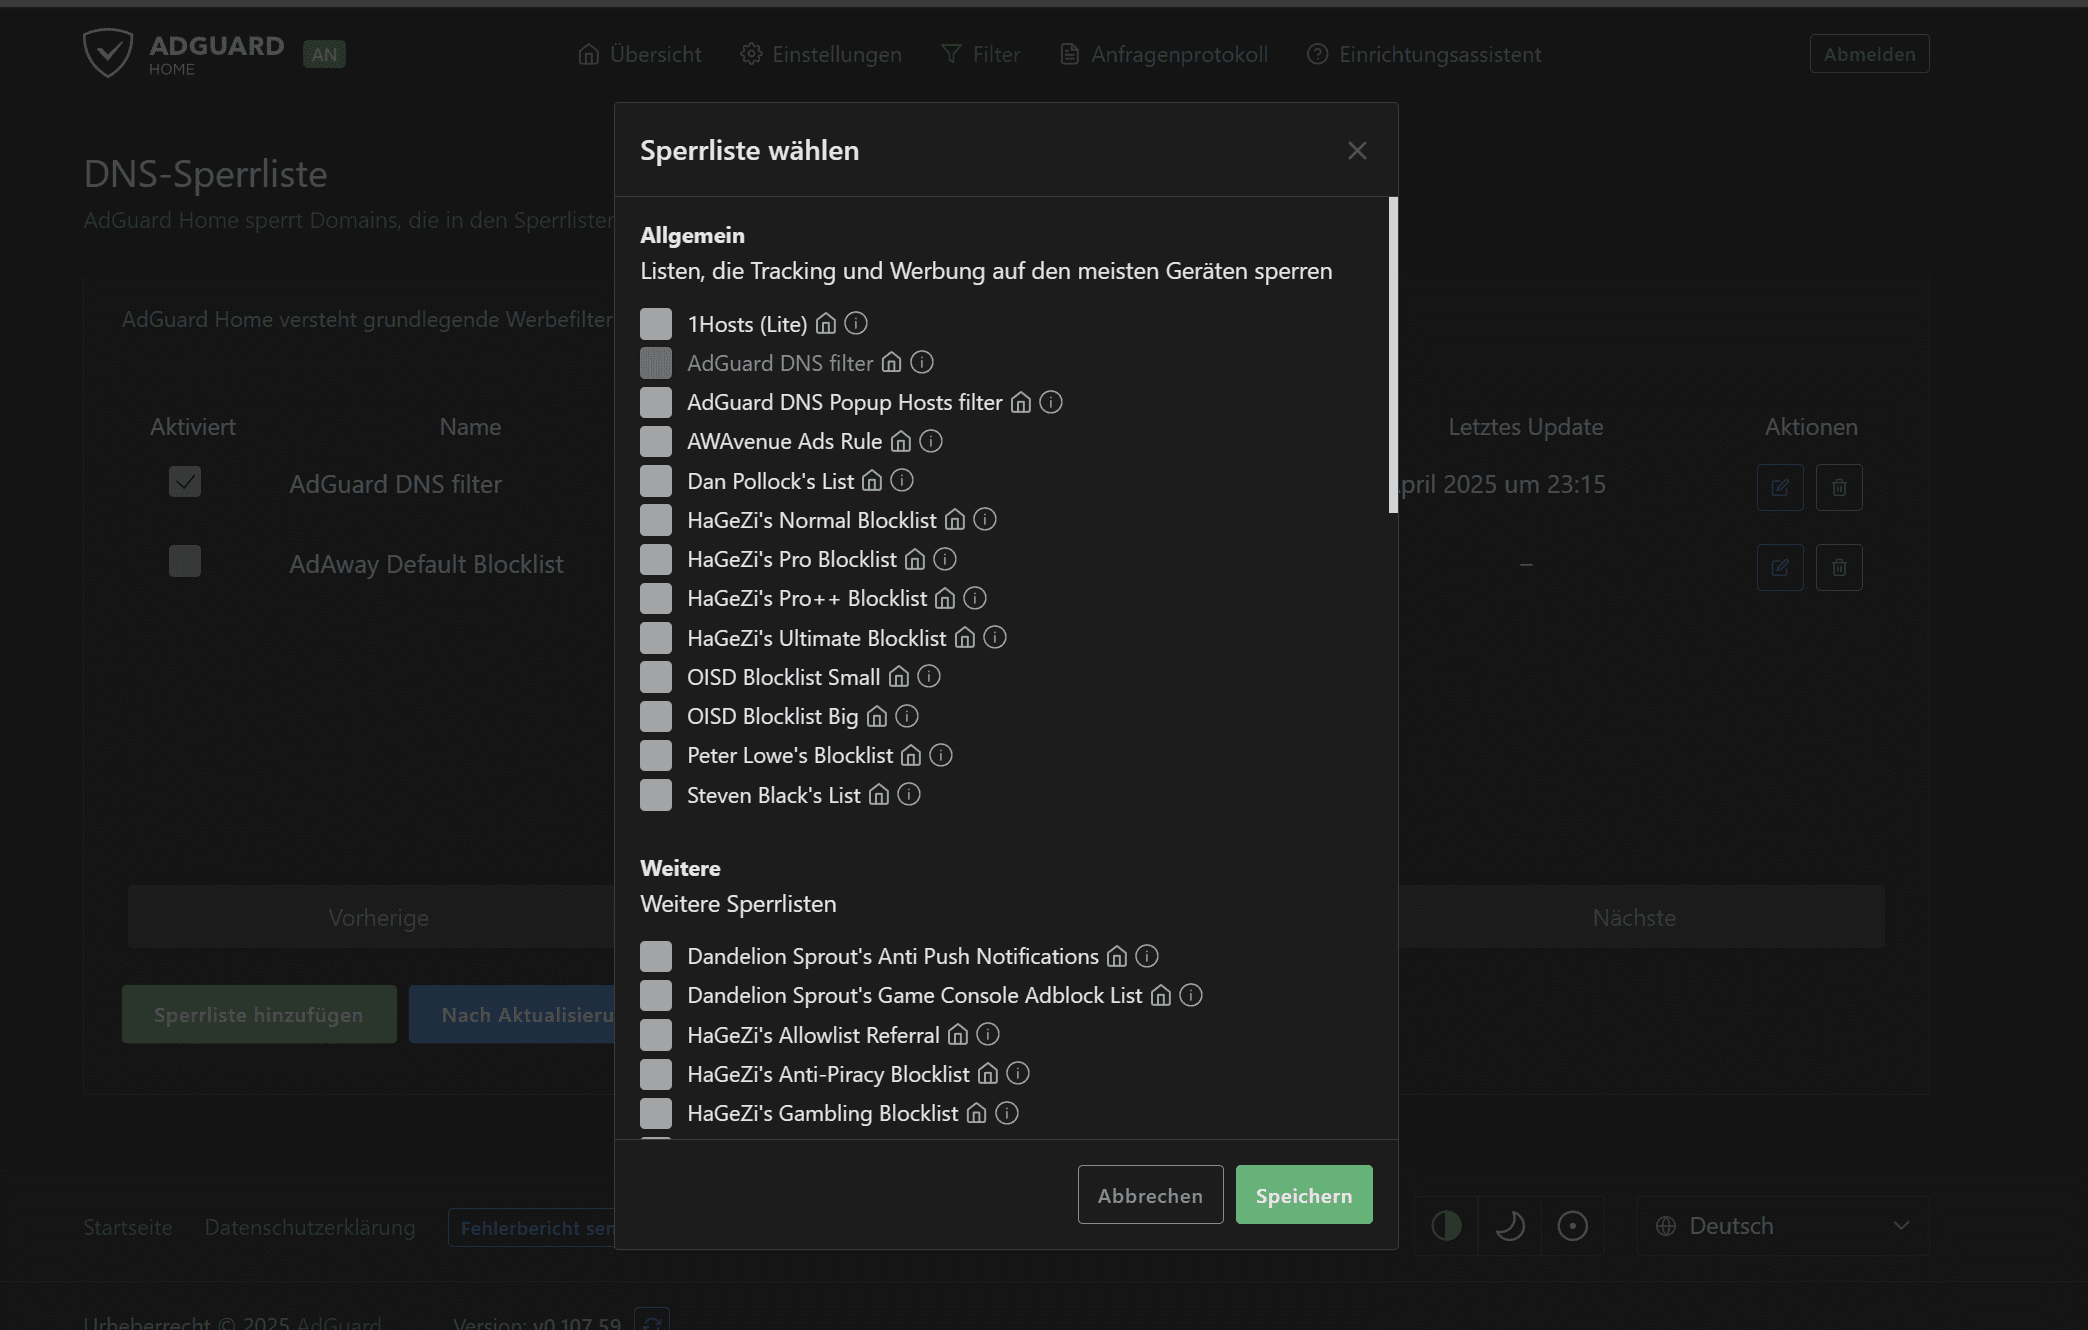2088x1330 pixels.
Task: Open the Übersicht menu item
Action: pyautogui.click(x=640, y=54)
